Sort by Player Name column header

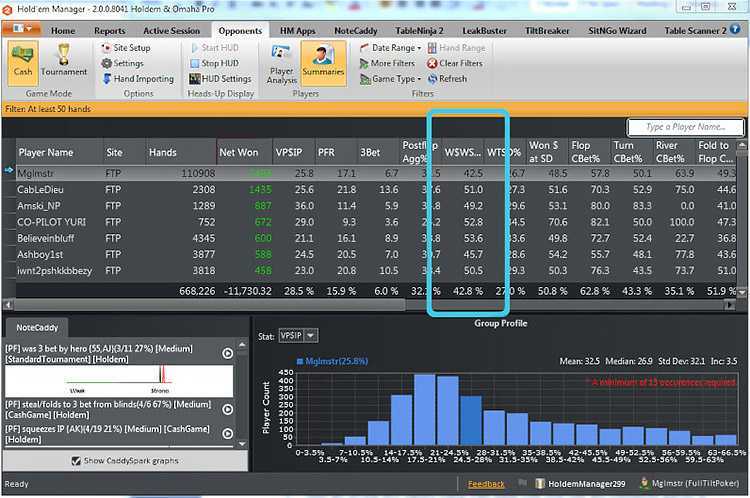[59, 152]
